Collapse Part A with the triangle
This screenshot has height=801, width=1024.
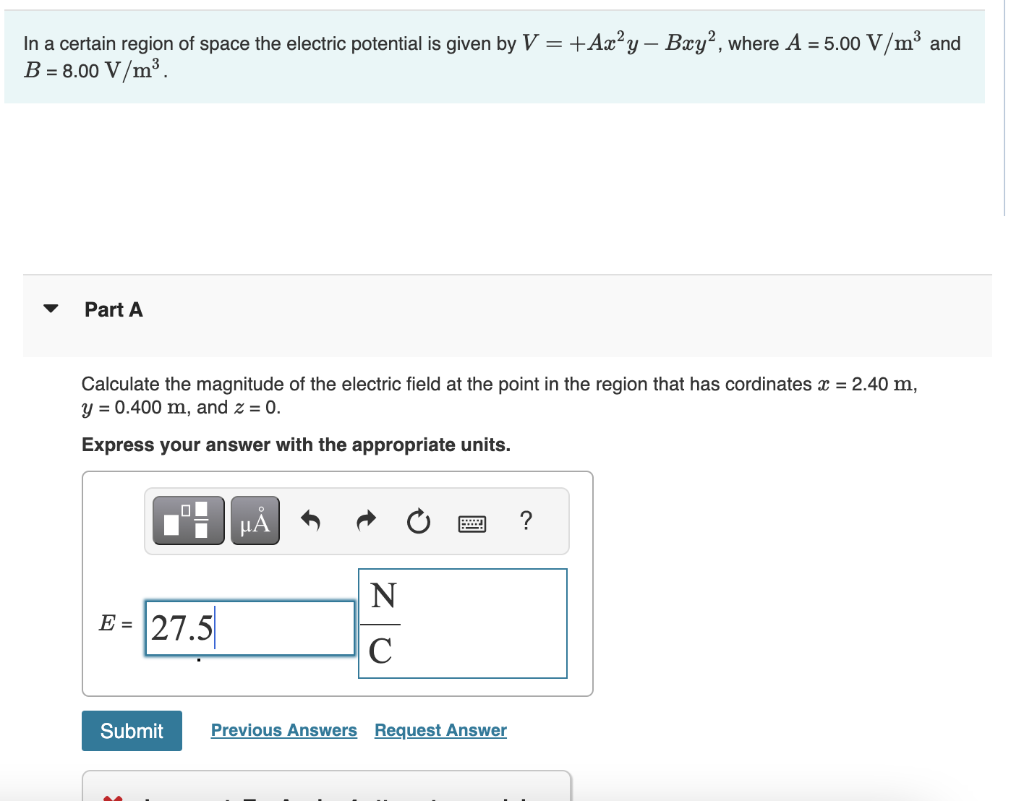(x=50, y=308)
